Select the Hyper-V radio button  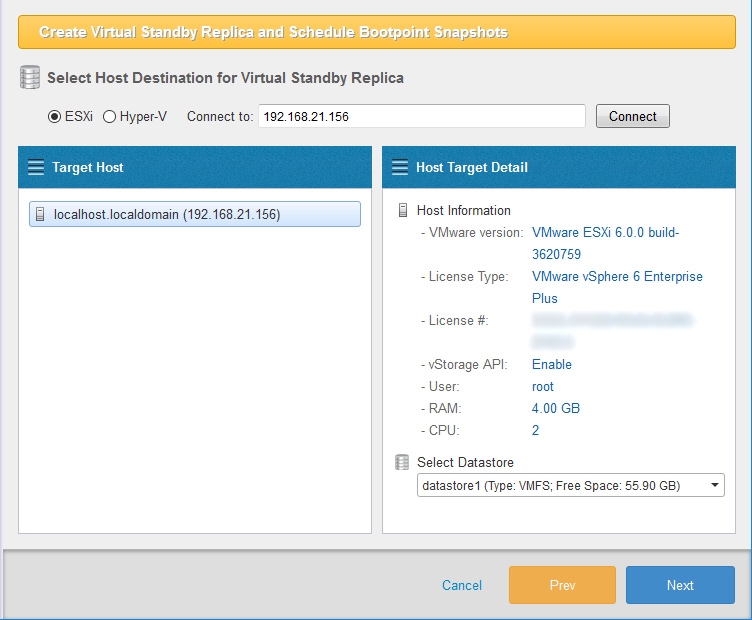coord(109,116)
